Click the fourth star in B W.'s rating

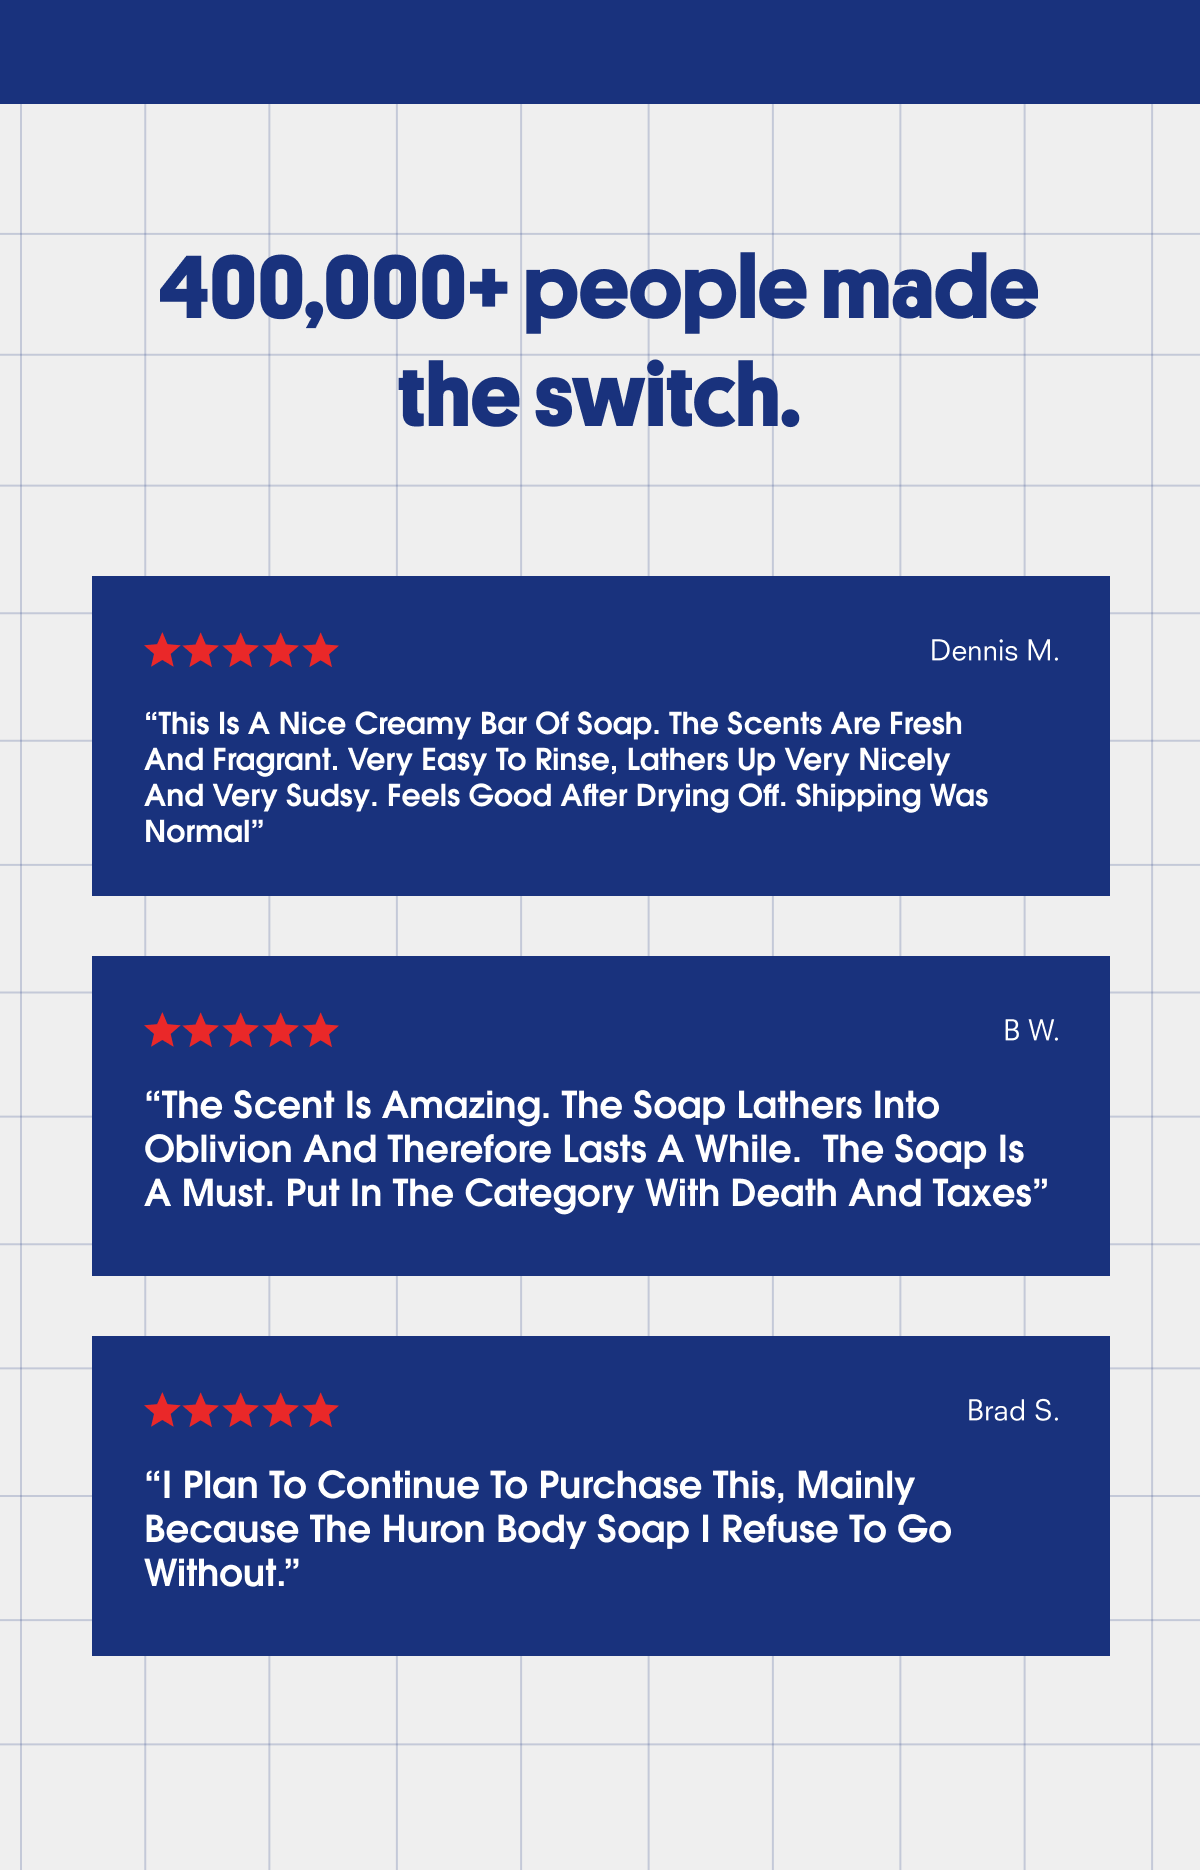[x=281, y=1031]
